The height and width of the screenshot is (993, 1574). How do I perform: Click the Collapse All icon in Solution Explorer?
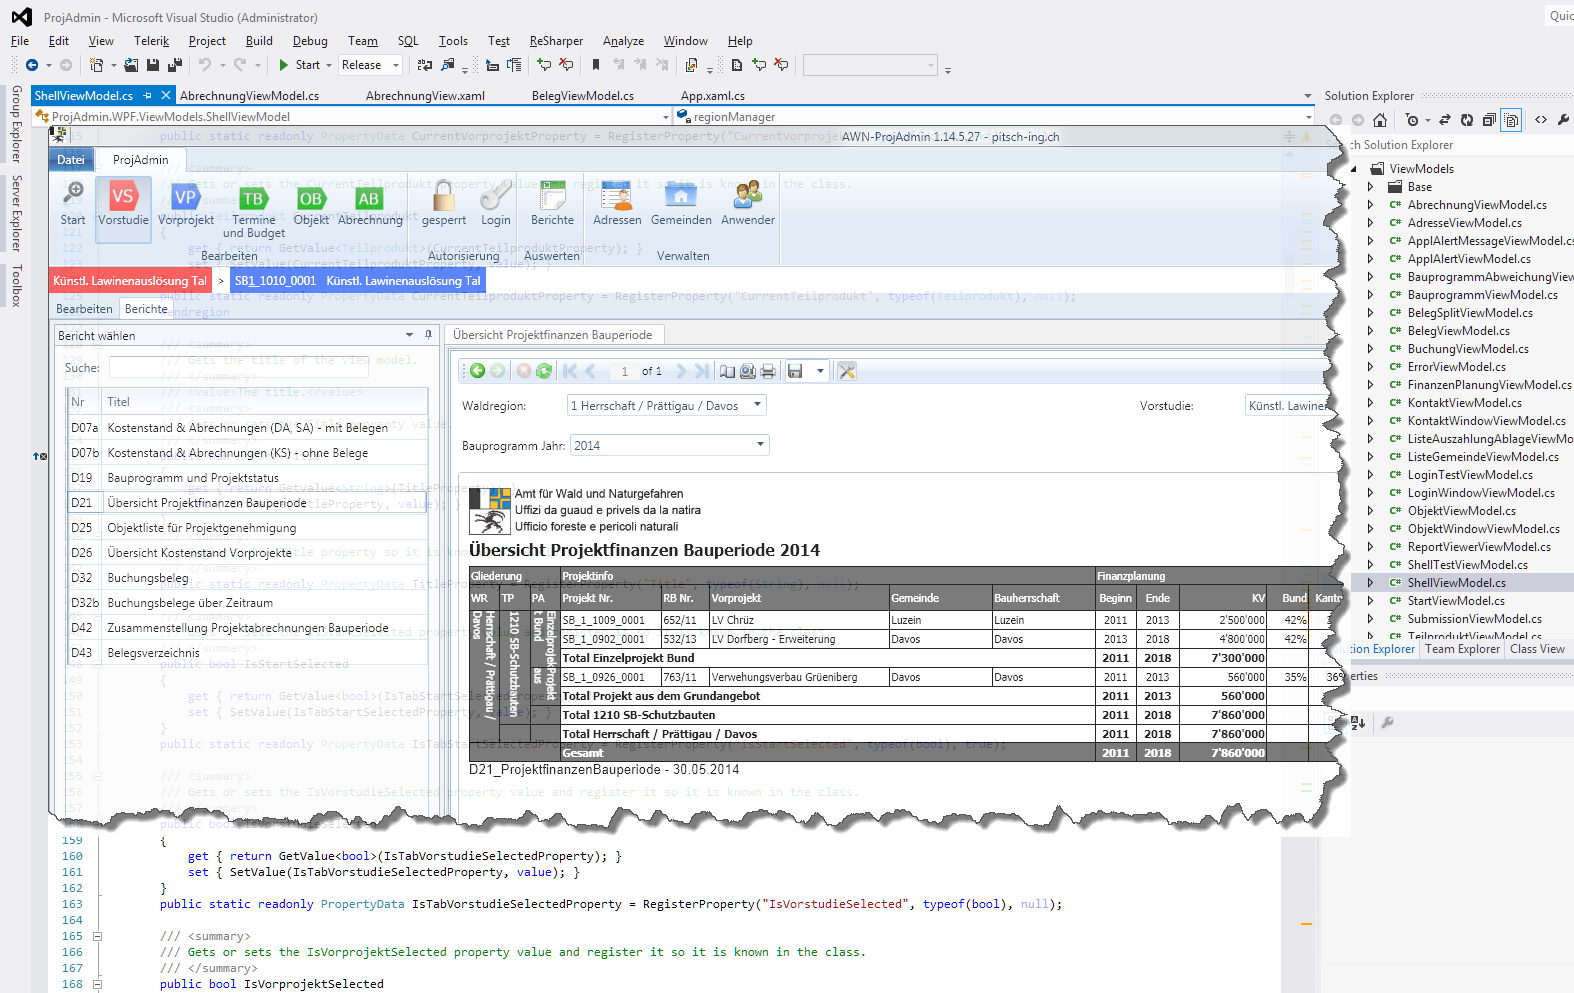coord(1489,120)
